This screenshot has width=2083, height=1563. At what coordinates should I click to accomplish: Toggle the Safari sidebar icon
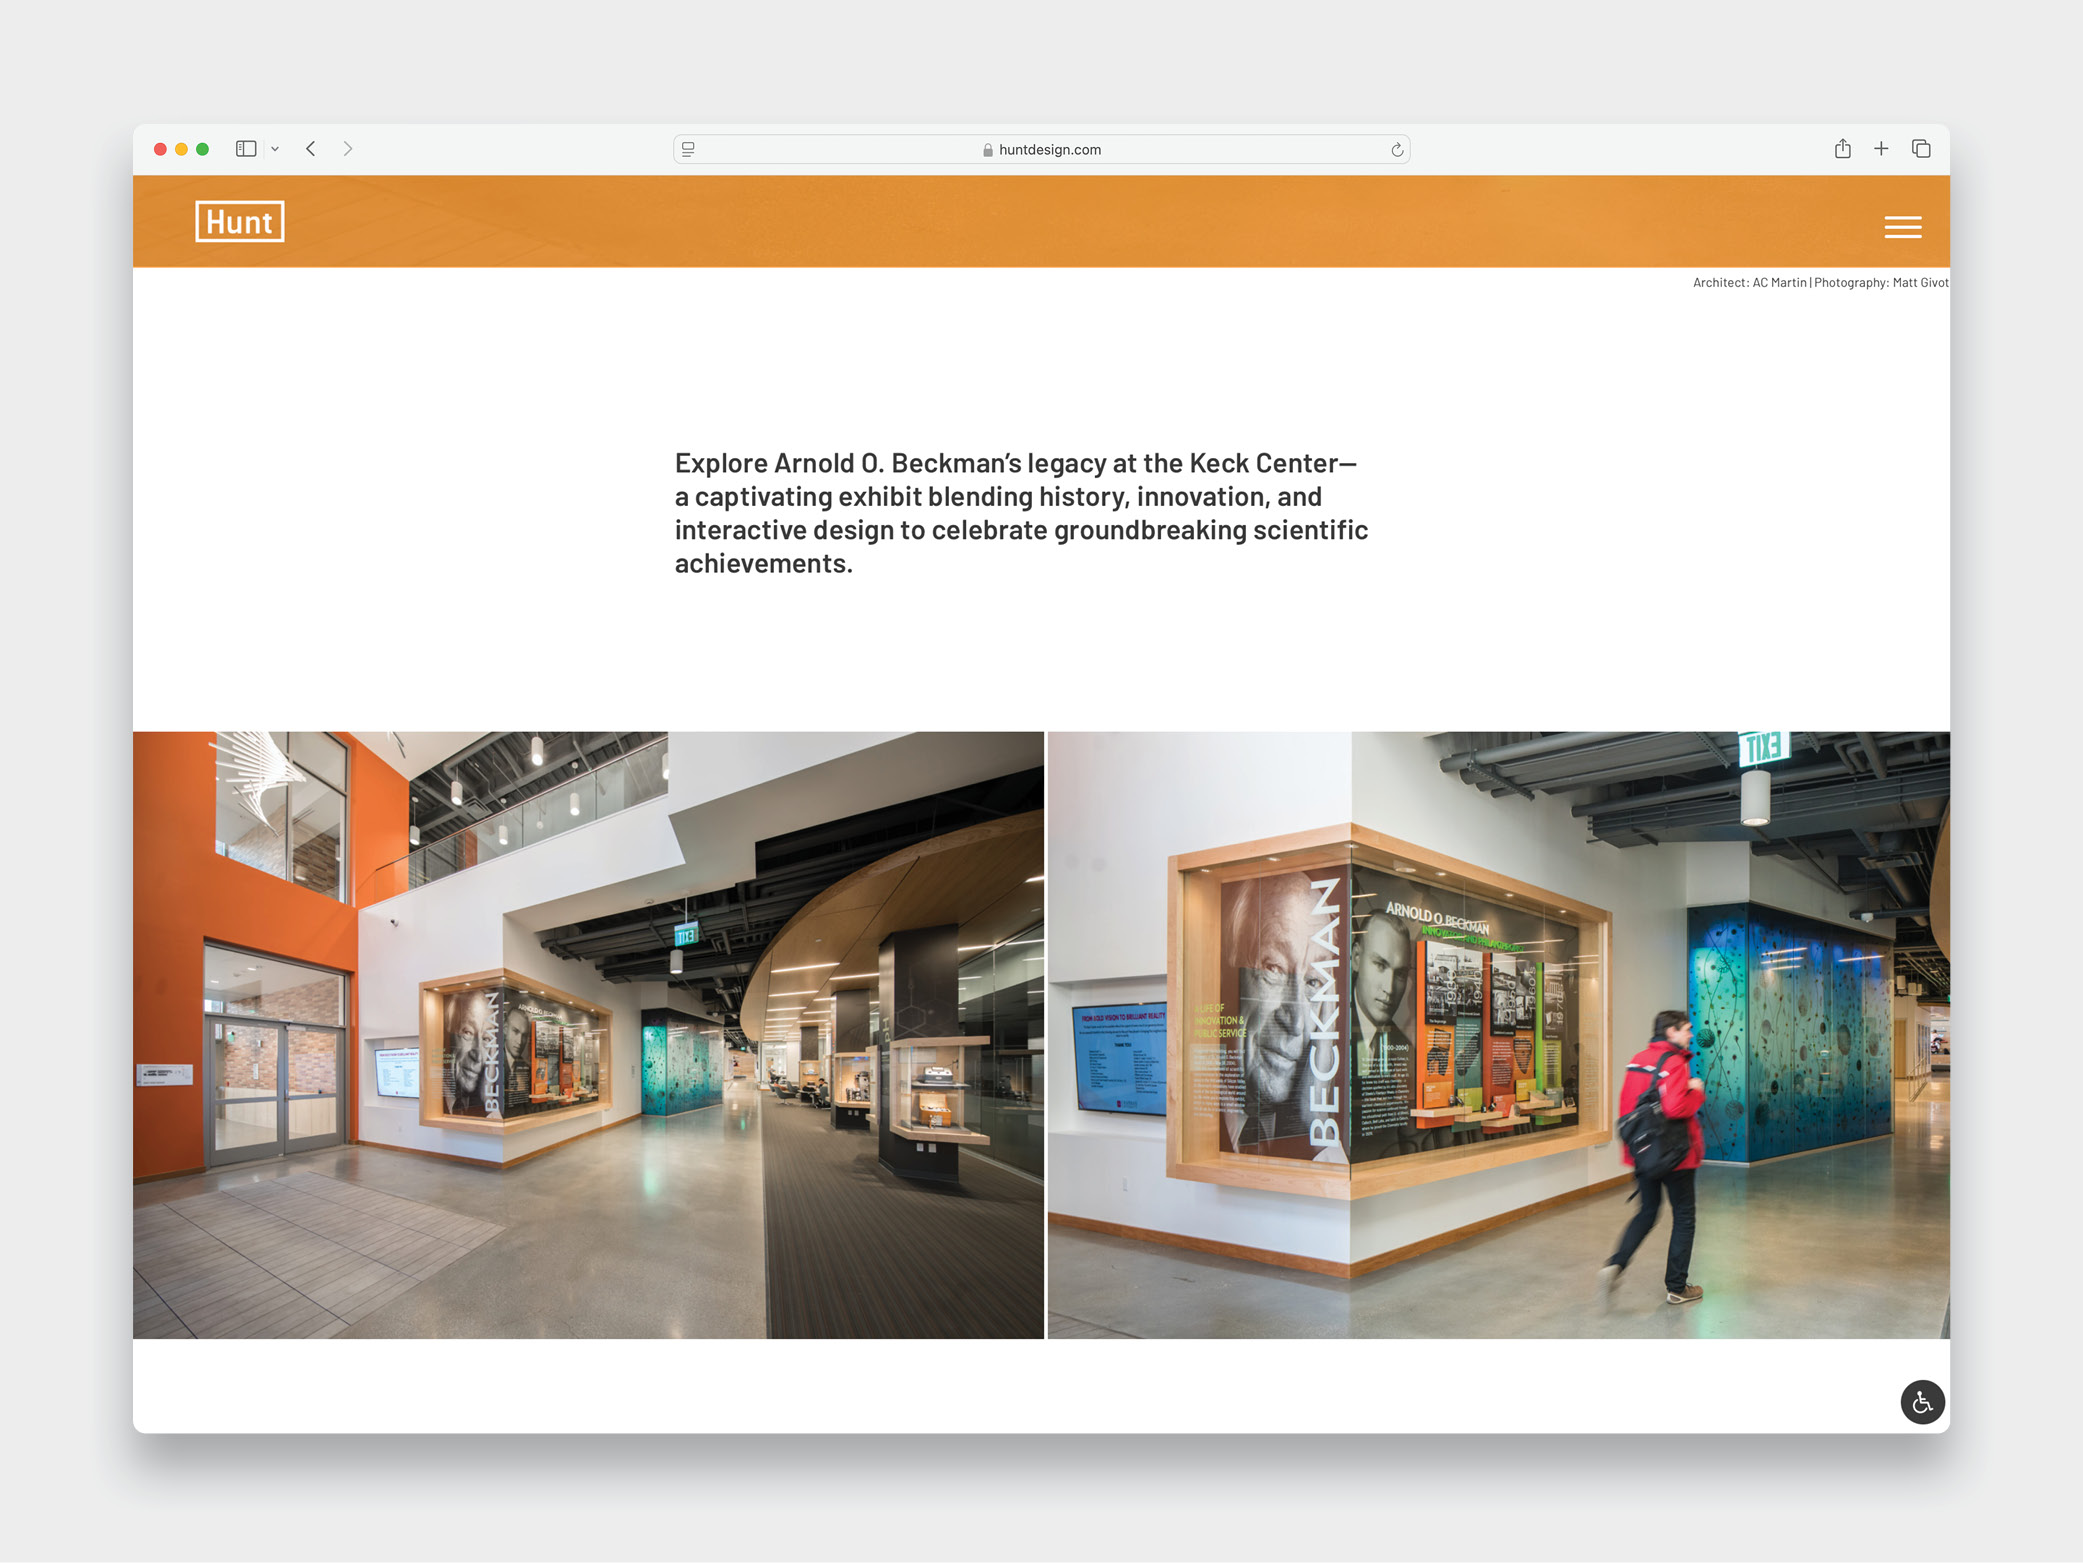coord(246,149)
